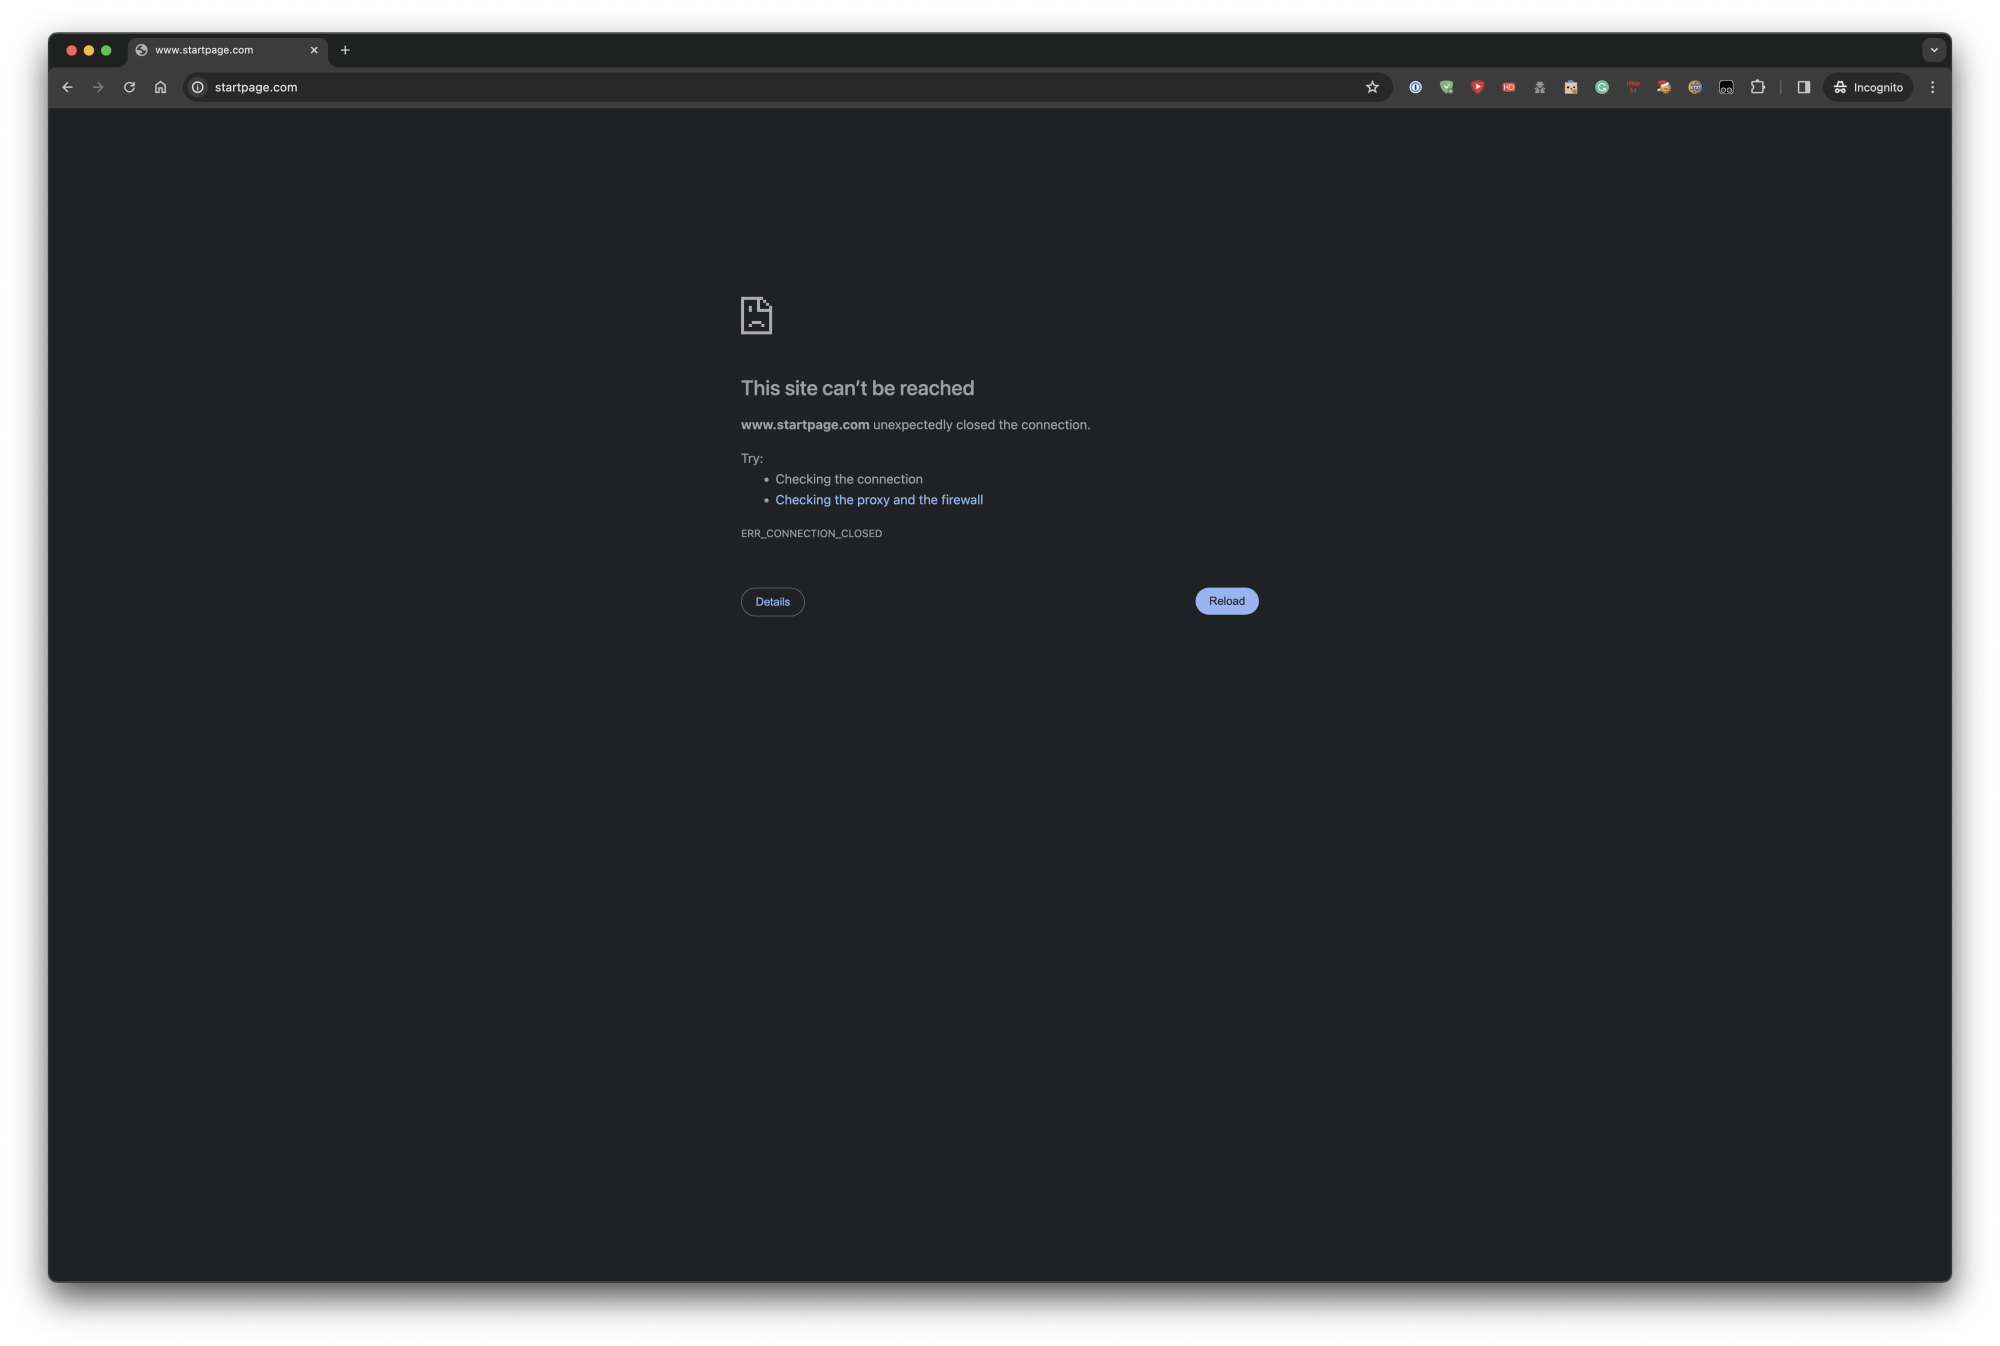2000x1346 pixels.
Task: Navigate back with the back arrow
Action: [x=67, y=87]
